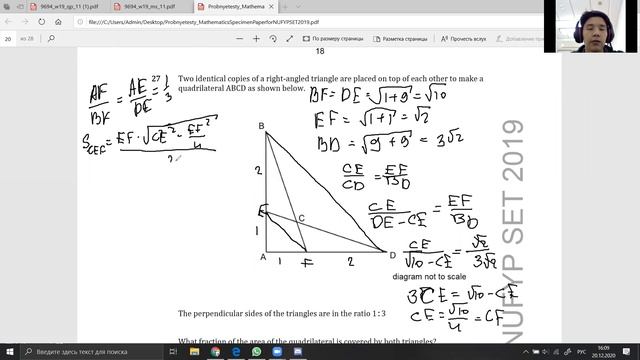Click the presenter video thumbnail

(590, 26)
